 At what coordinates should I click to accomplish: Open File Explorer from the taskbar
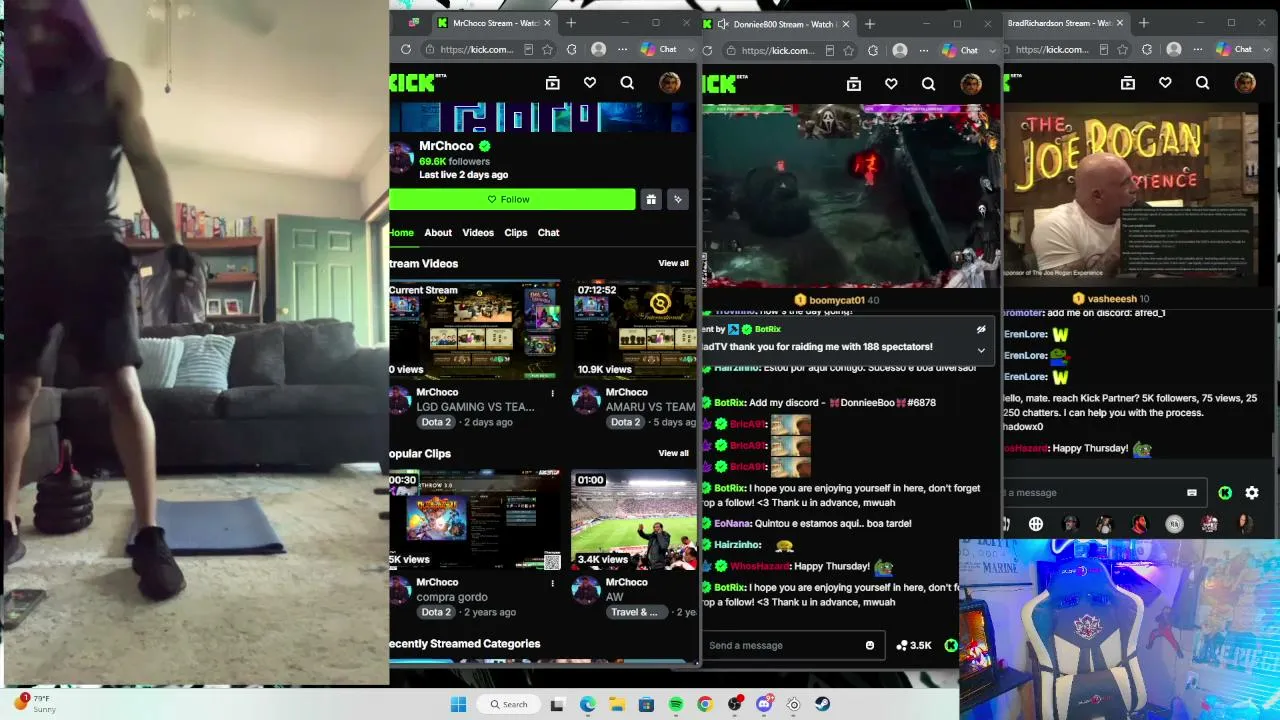coord(617,704)
